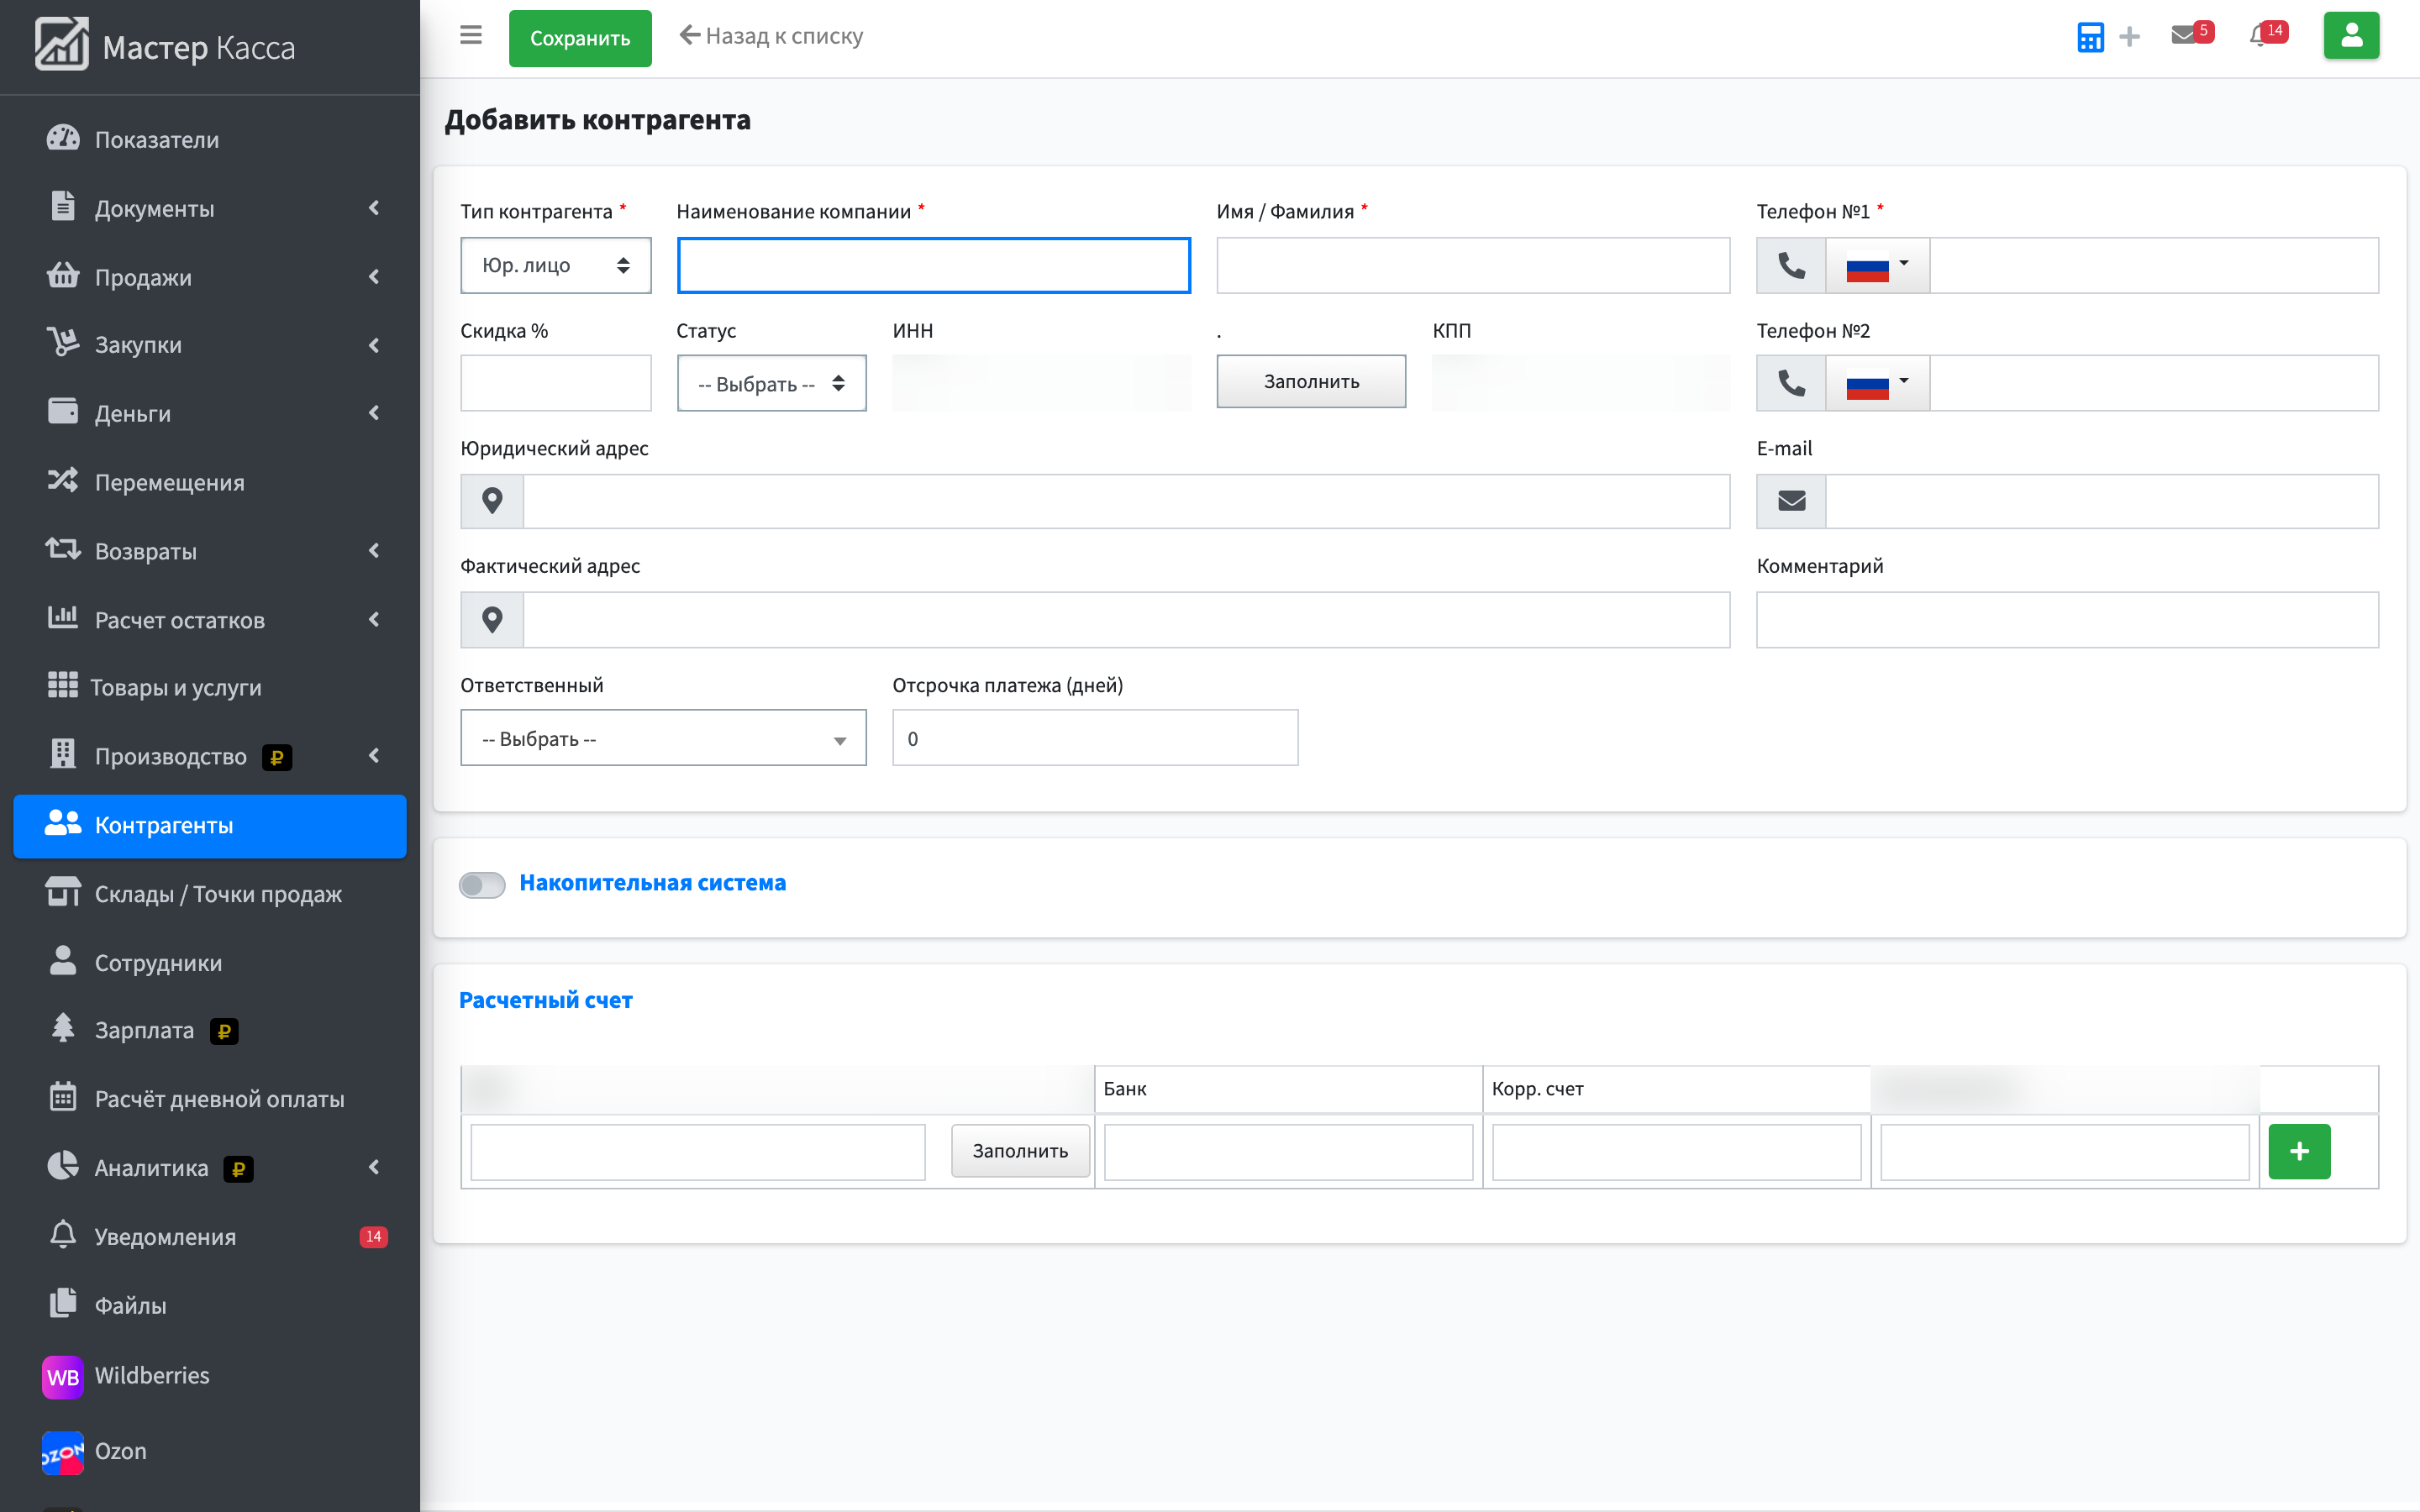Click phone icon for Телефон №2

[1791, 383]
